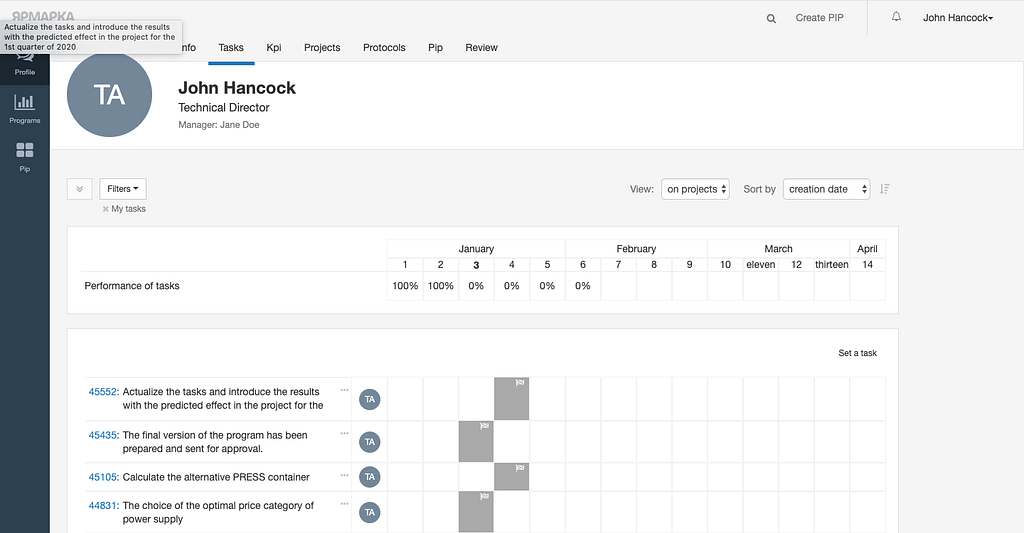The image size is (1024, 533).
Task: Click Set a task link
Action: point(857,353)
